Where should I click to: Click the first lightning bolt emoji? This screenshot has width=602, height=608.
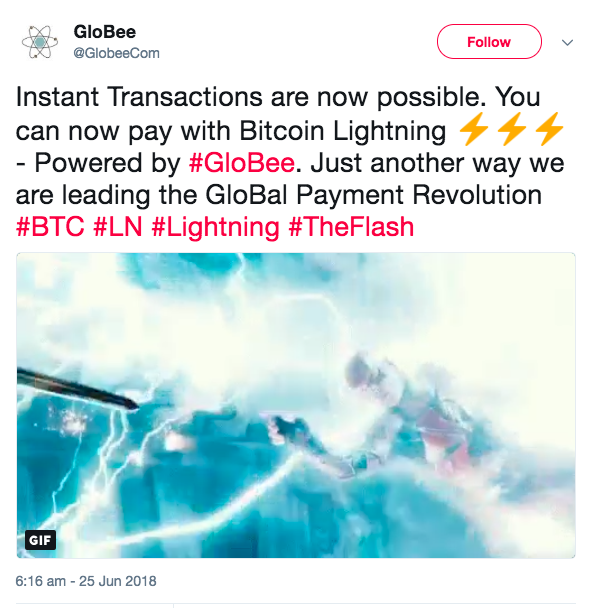(473, 130)
